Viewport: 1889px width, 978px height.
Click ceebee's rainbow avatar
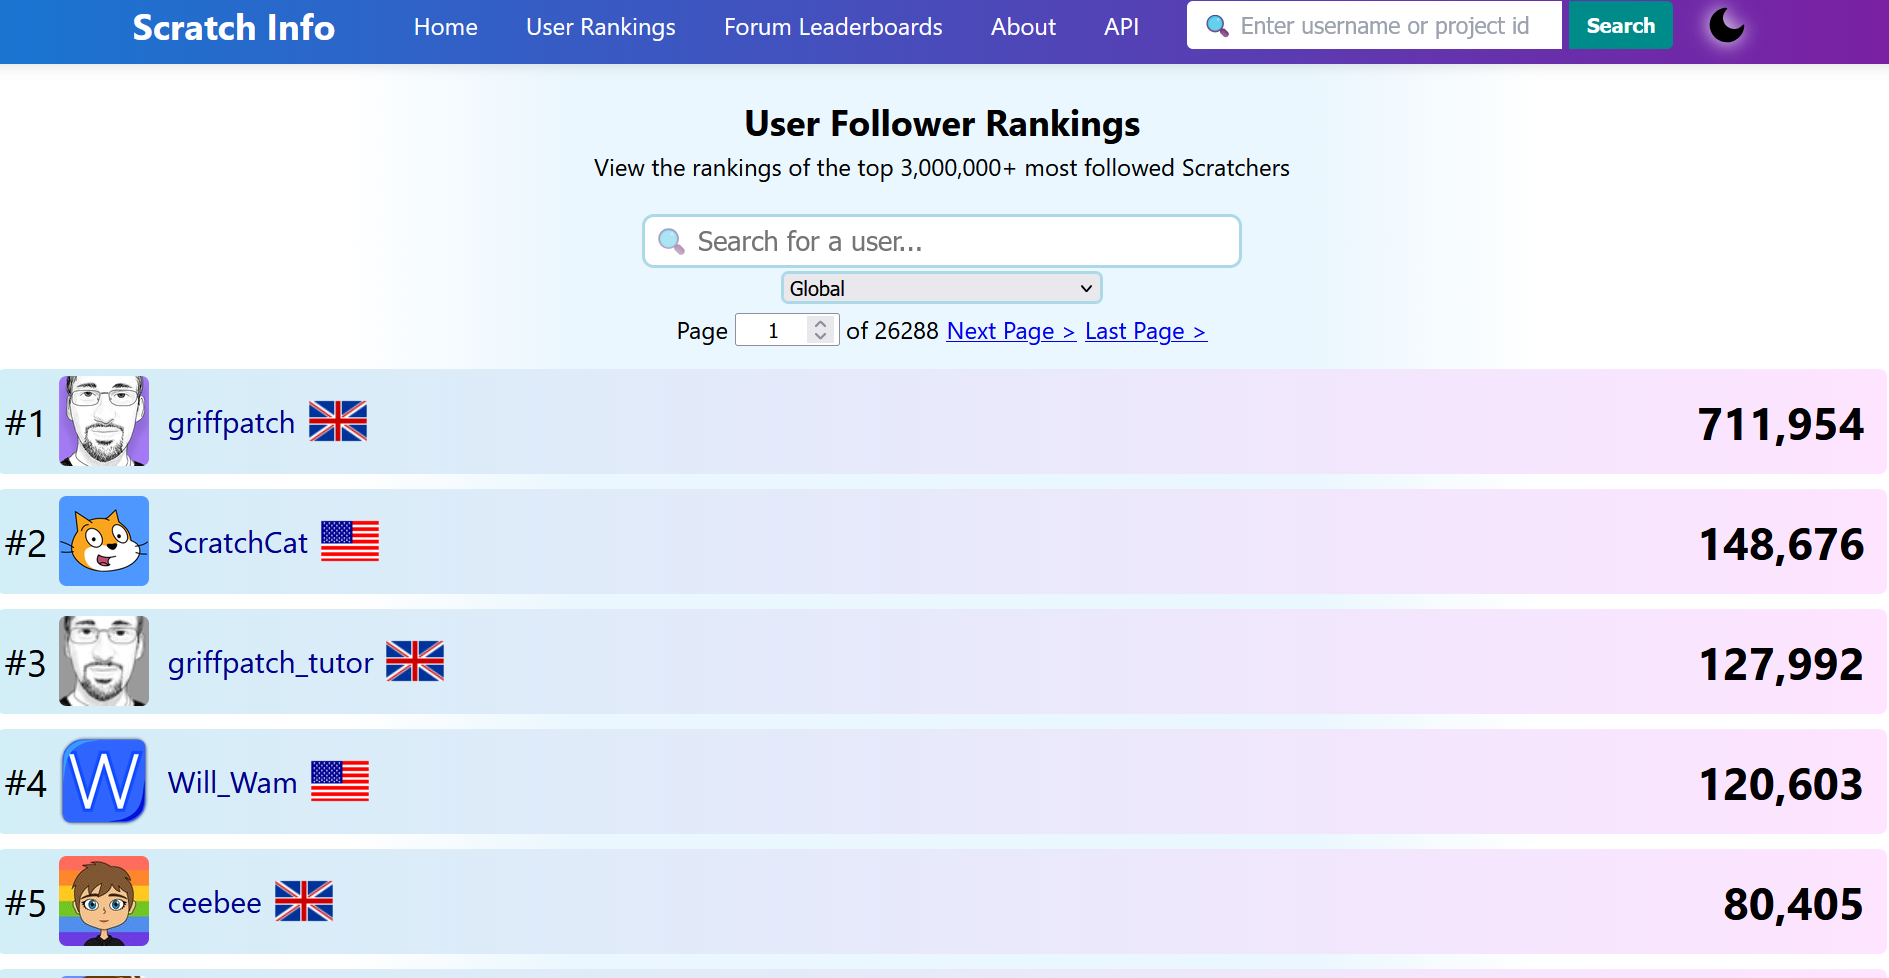(104, 901)
